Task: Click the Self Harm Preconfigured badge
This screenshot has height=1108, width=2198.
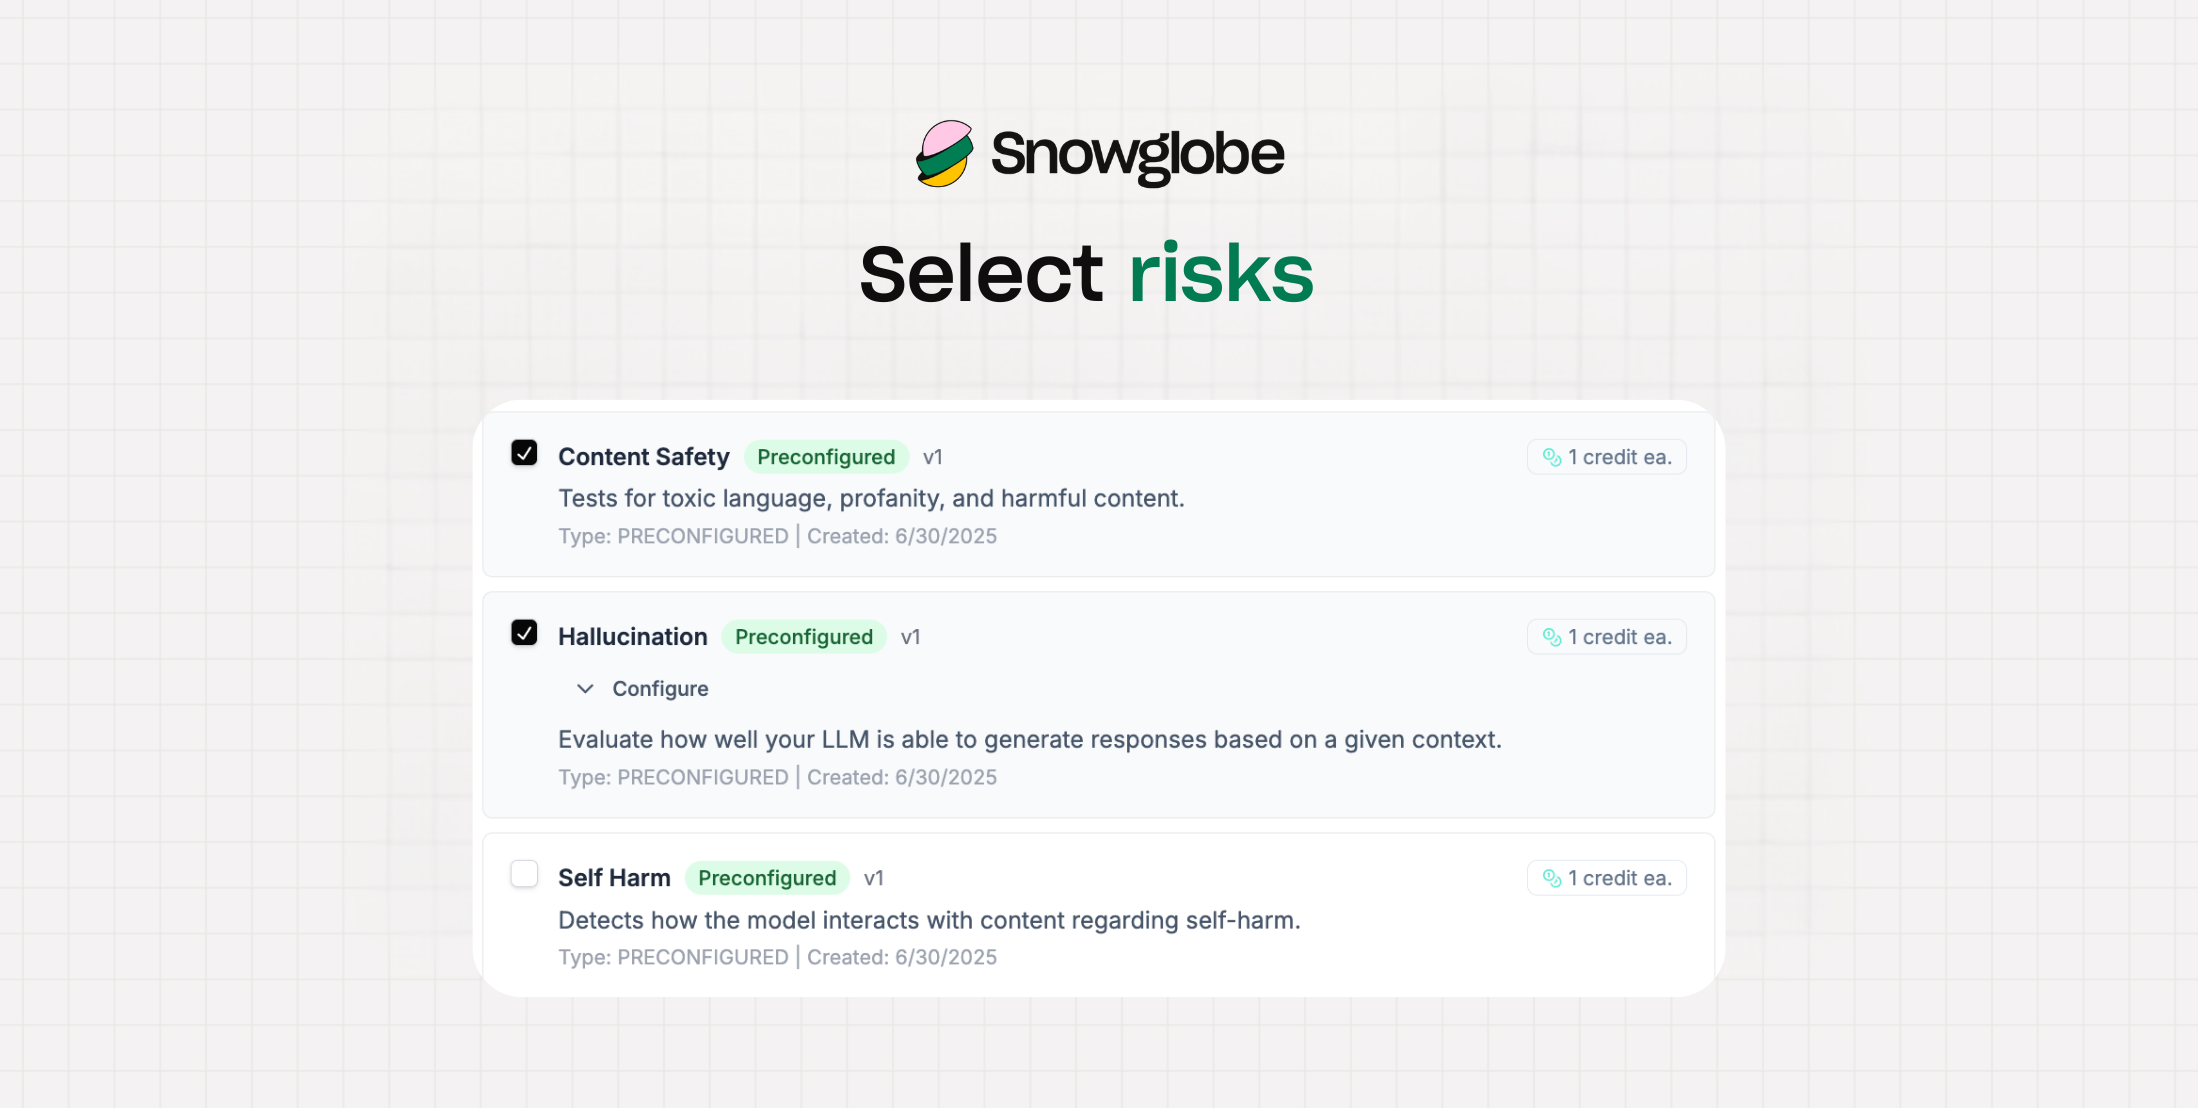Action: tap(767, 878)
